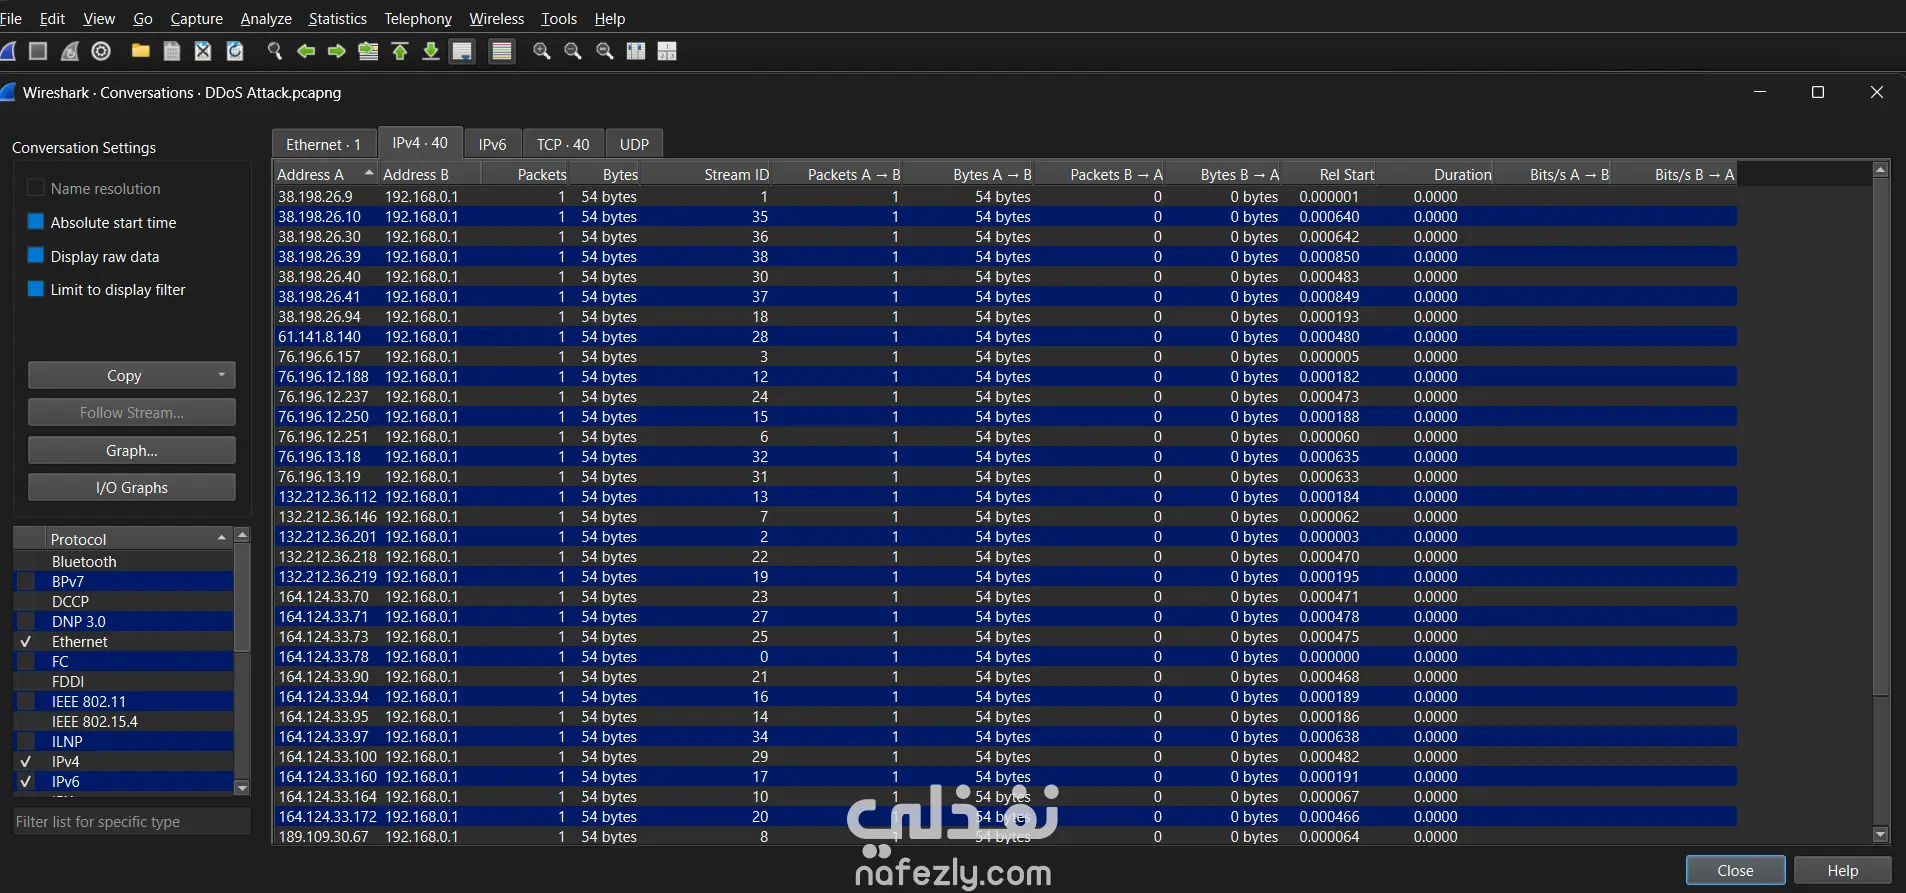Check the IEEE 802.11 protocol checkbox

(26, 702)
